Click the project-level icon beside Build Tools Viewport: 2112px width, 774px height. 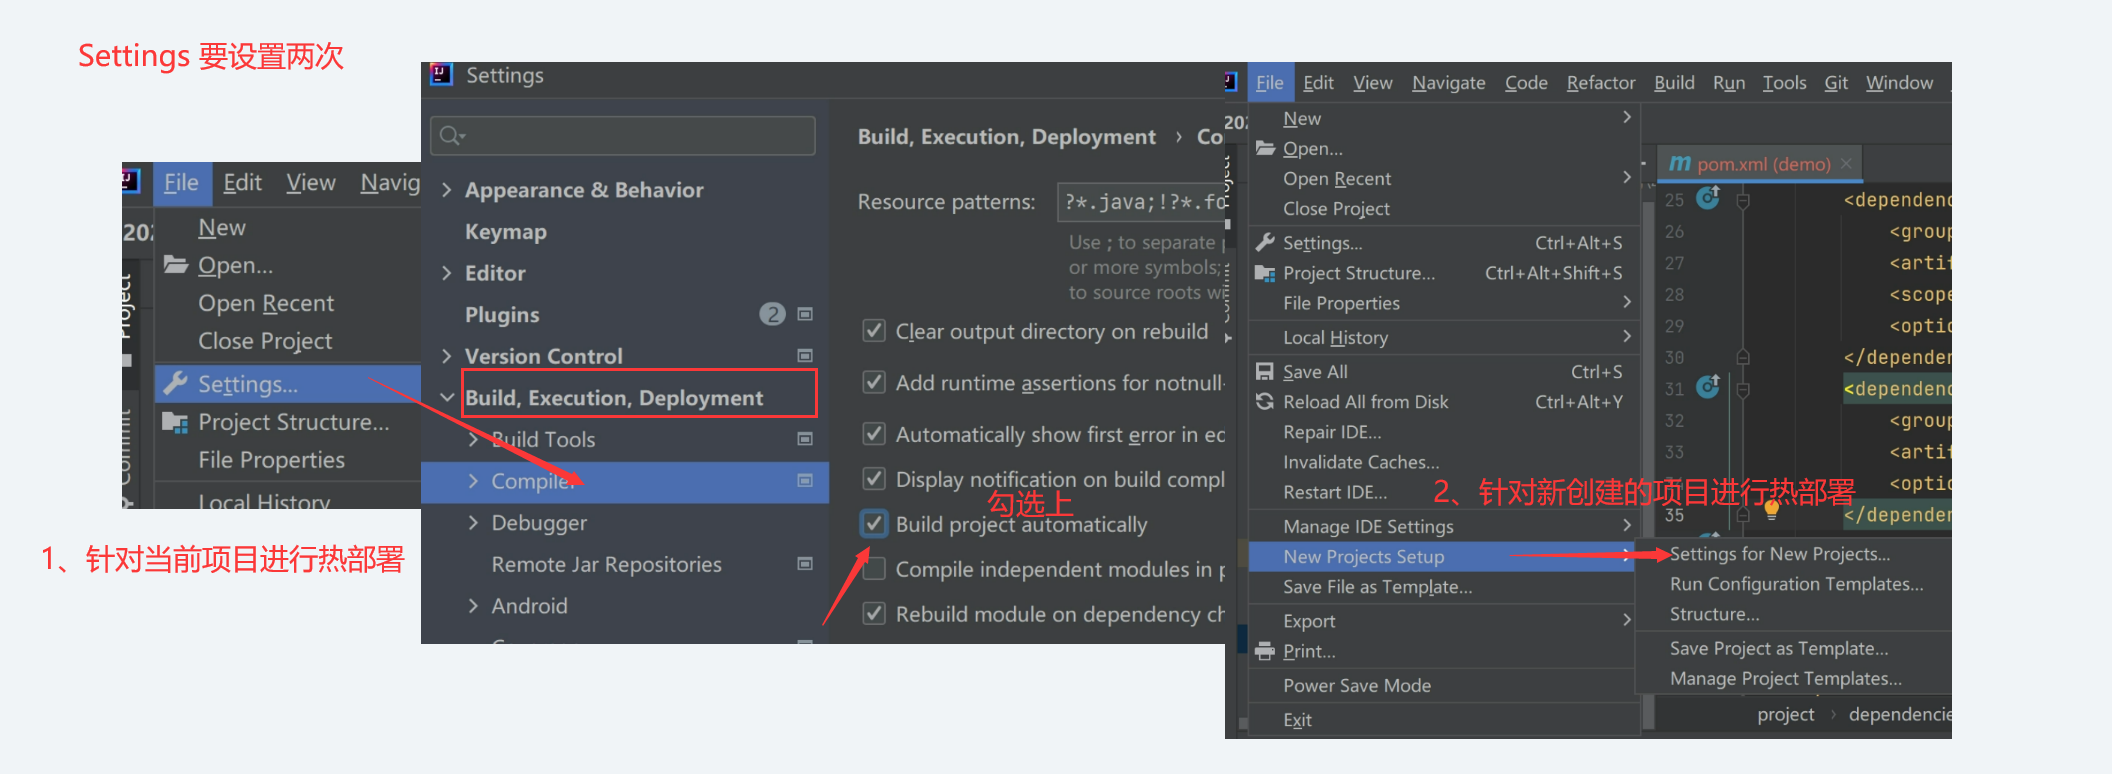tap(805, 439)
